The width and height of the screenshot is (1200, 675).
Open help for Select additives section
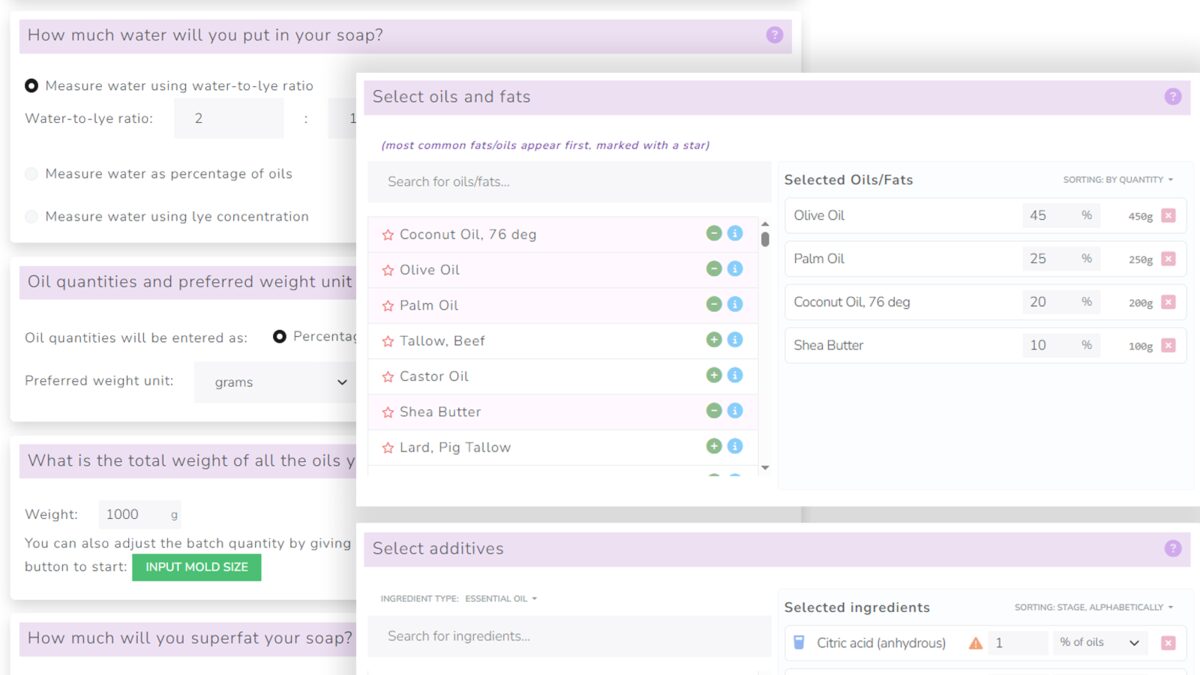[1173, 548]
